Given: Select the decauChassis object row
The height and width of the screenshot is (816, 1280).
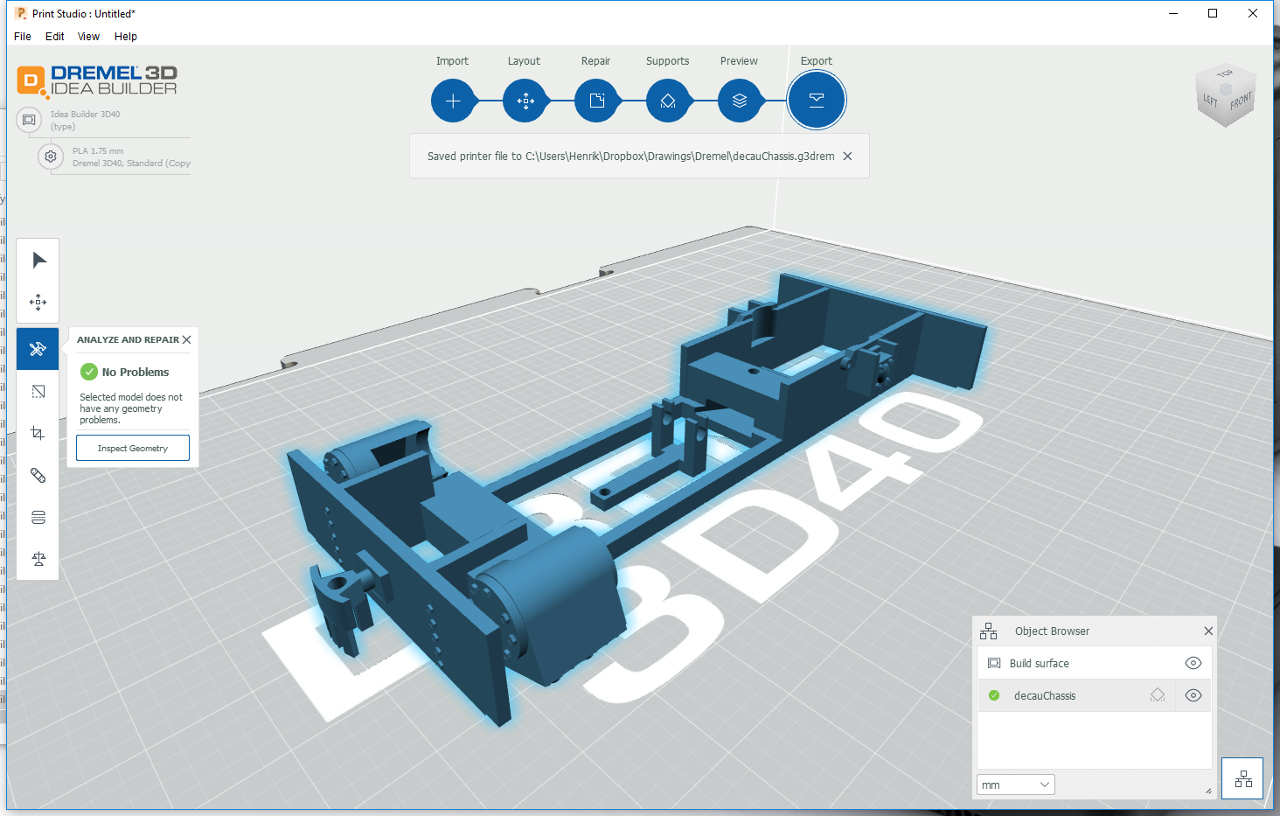Looking at the screenshot, I should pos(1094,695).
